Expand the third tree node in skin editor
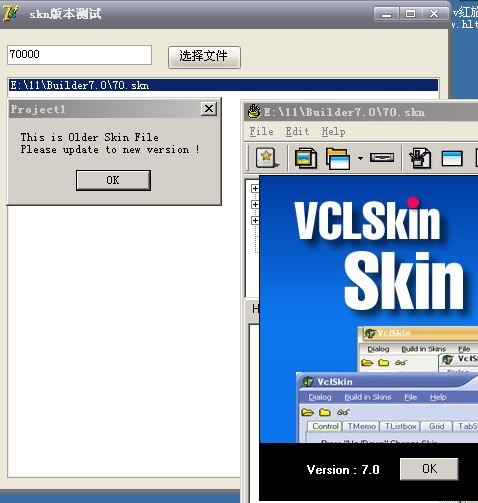The height and width of the screenshot is (503, 478). (255, 220)
